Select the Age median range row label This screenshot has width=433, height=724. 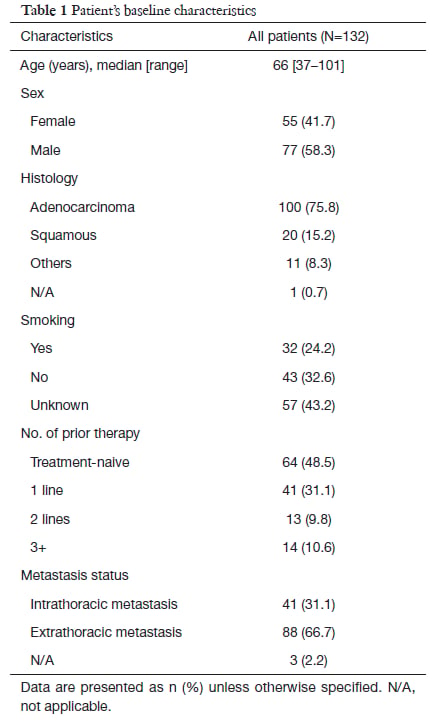(104, 66)
